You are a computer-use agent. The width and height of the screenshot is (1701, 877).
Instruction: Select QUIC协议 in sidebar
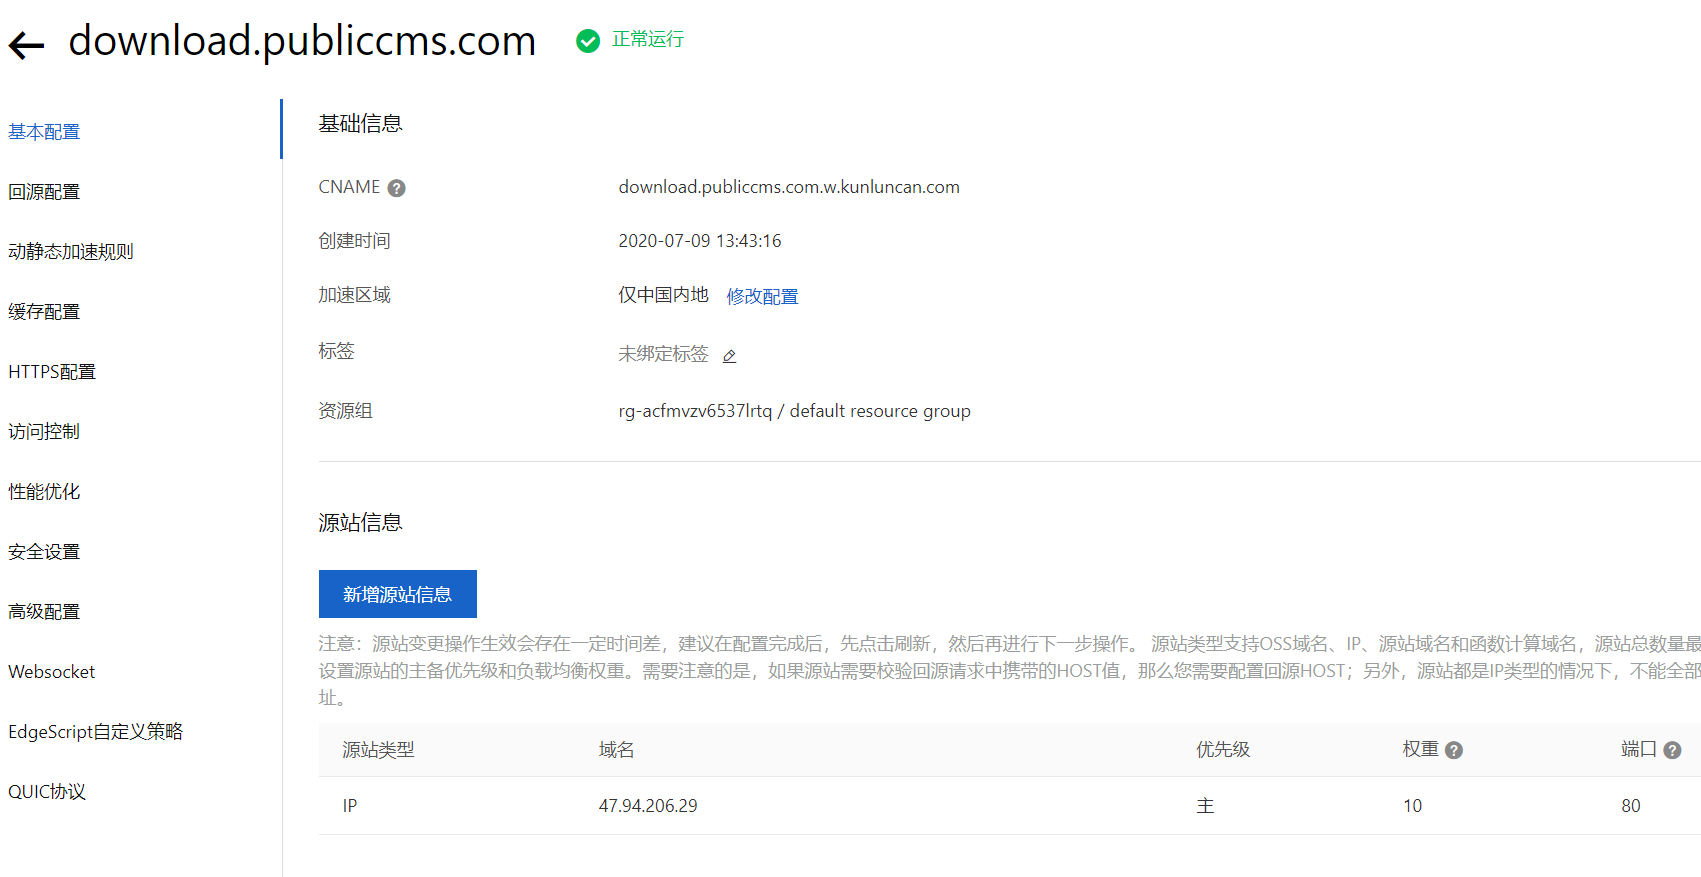point(47,792)
